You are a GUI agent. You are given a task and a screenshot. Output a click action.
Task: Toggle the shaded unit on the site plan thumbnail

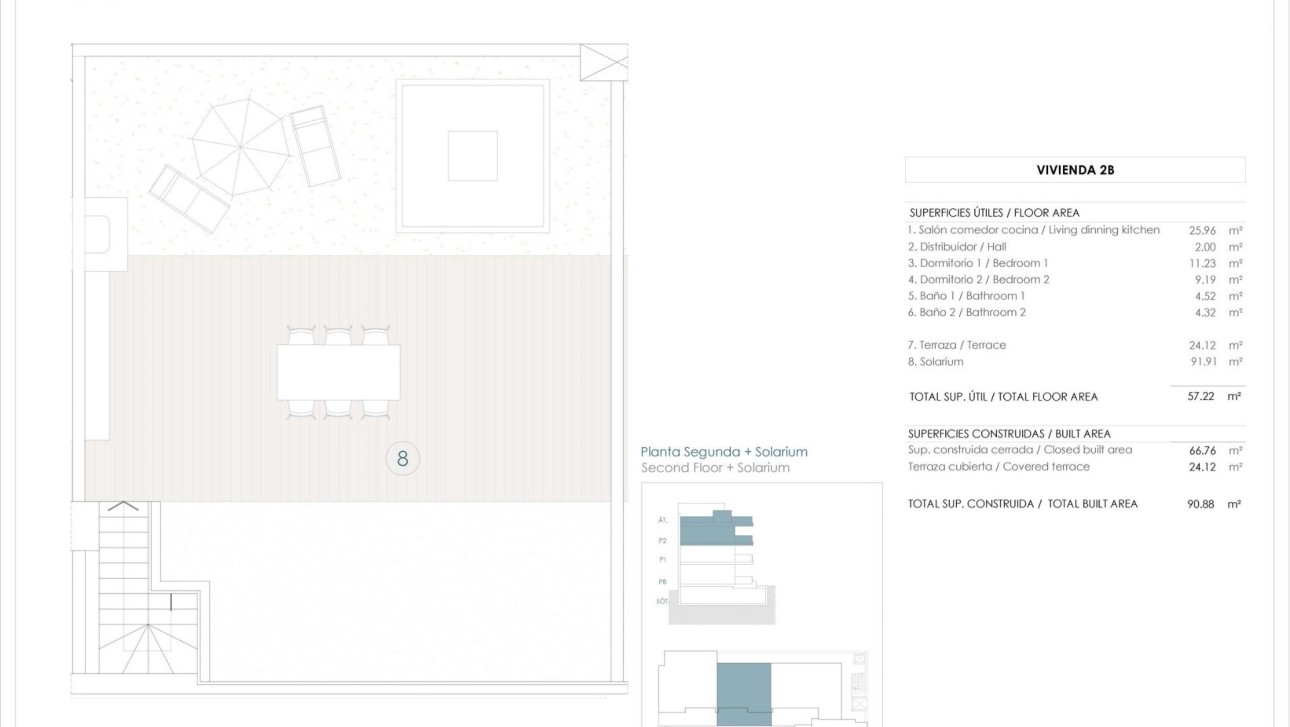(x=743, y=688)
